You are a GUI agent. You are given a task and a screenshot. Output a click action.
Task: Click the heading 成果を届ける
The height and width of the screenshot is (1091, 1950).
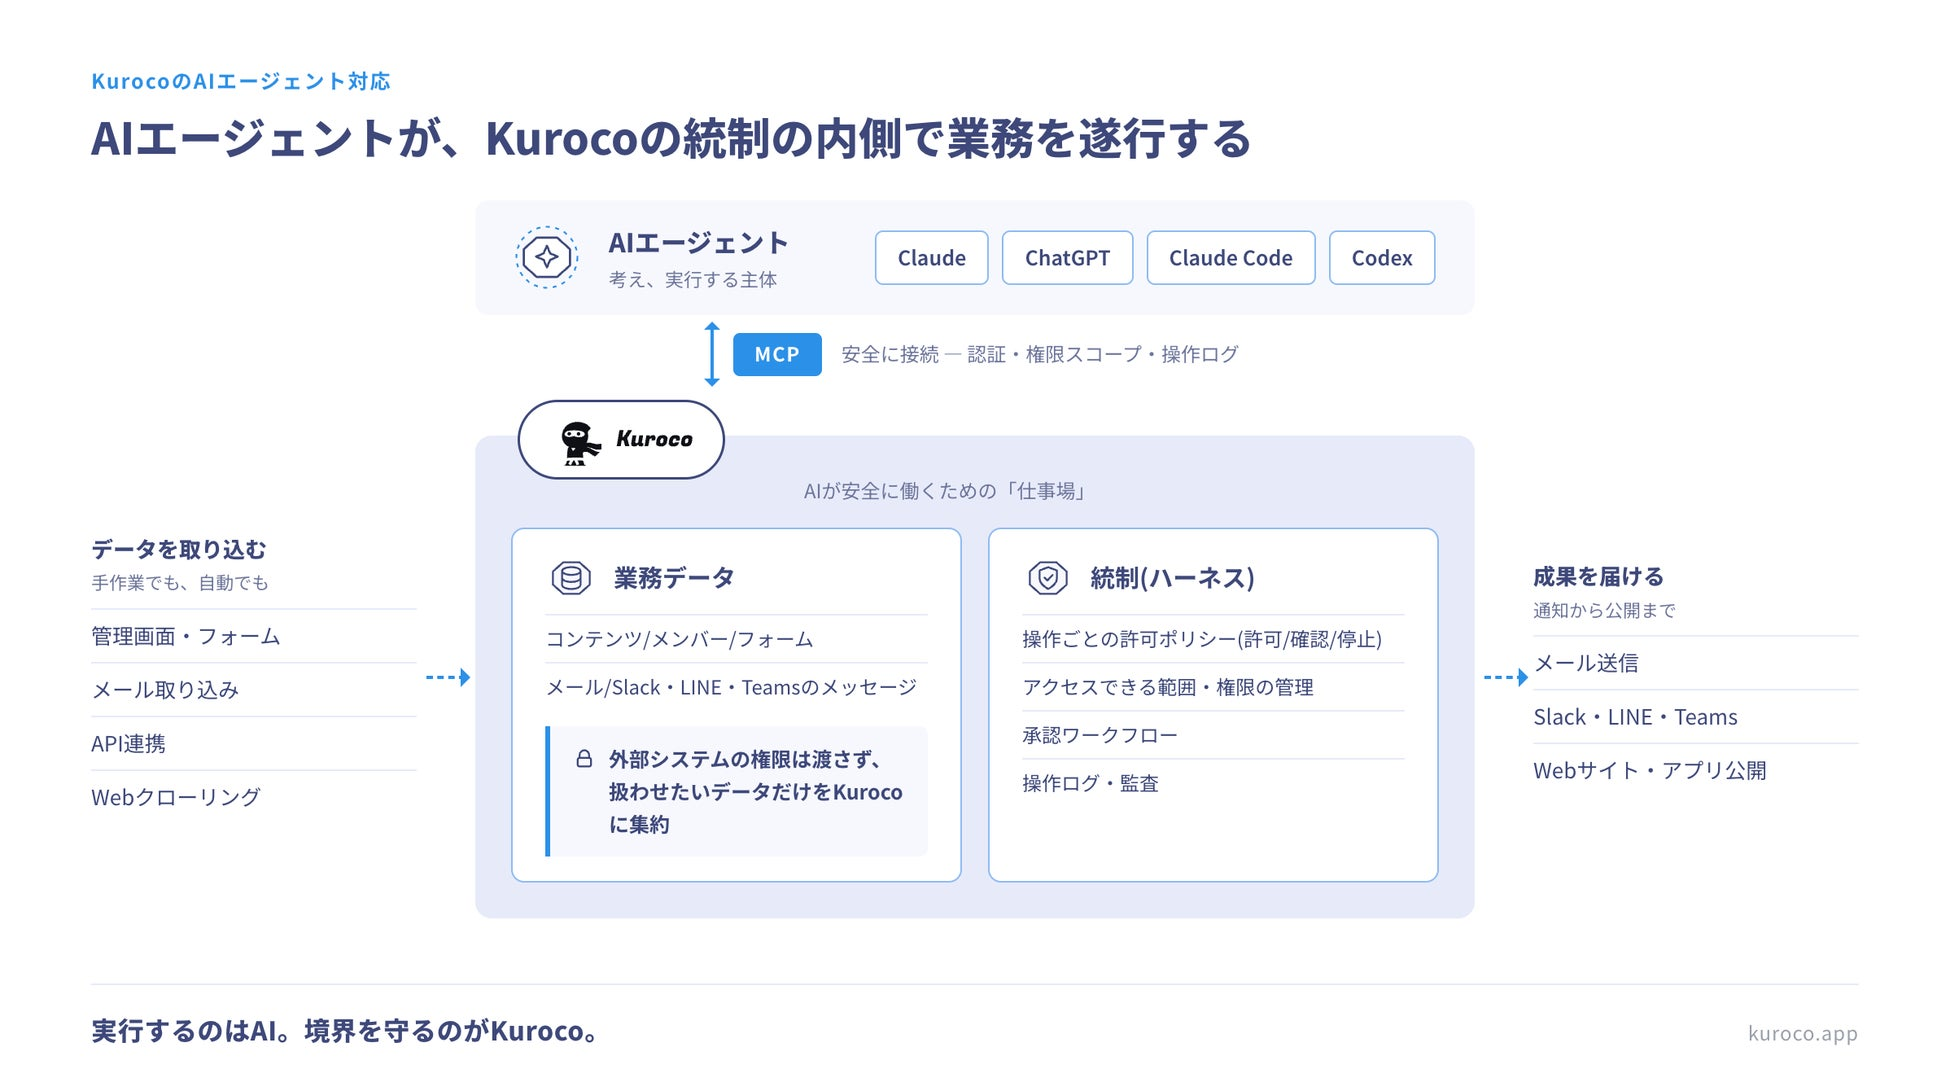(x=1598, y=576)
